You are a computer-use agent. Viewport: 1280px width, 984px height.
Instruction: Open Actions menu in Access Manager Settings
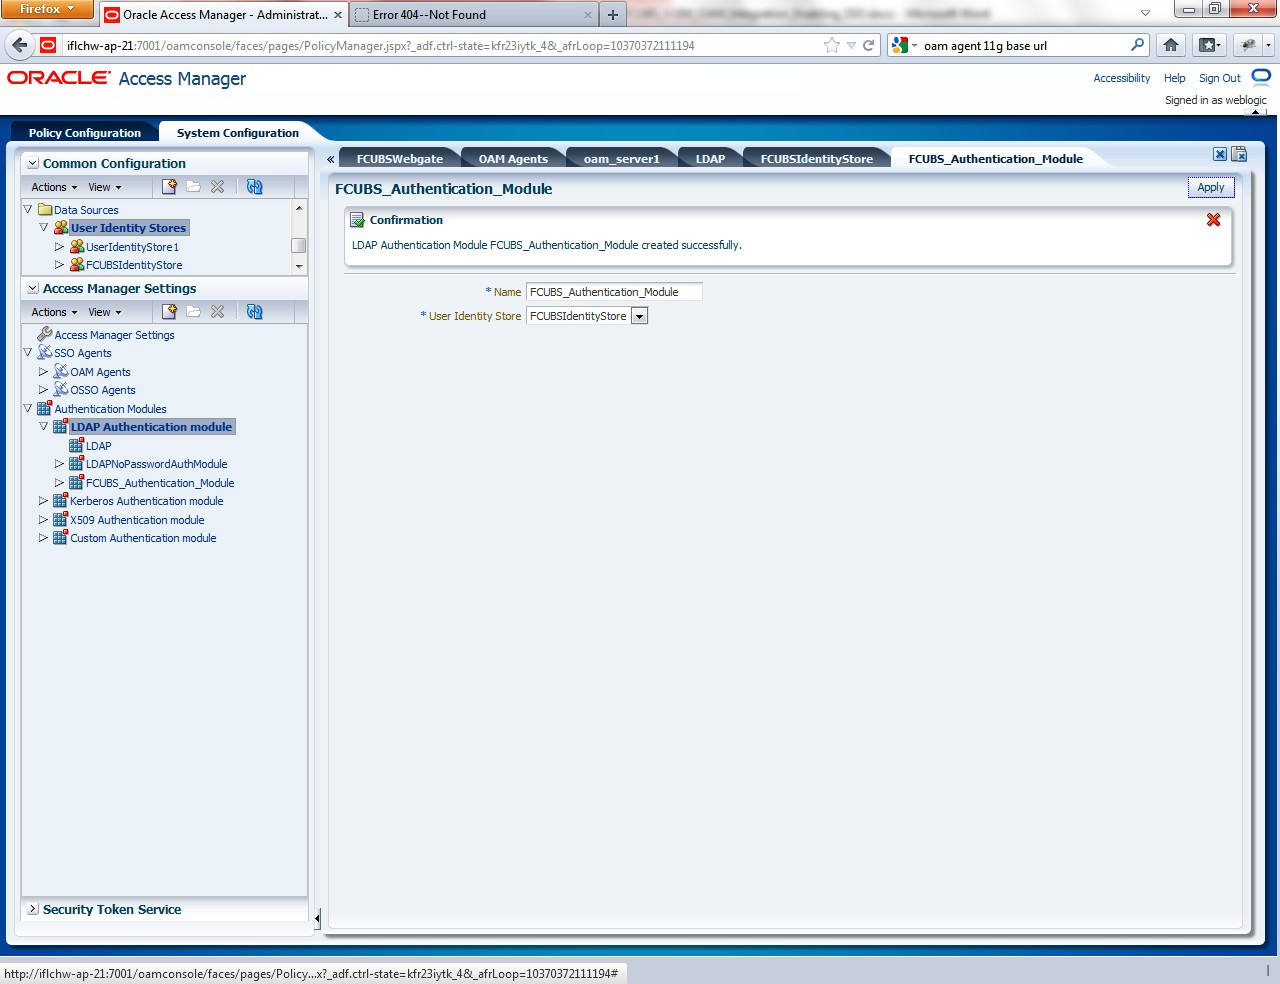54,312
